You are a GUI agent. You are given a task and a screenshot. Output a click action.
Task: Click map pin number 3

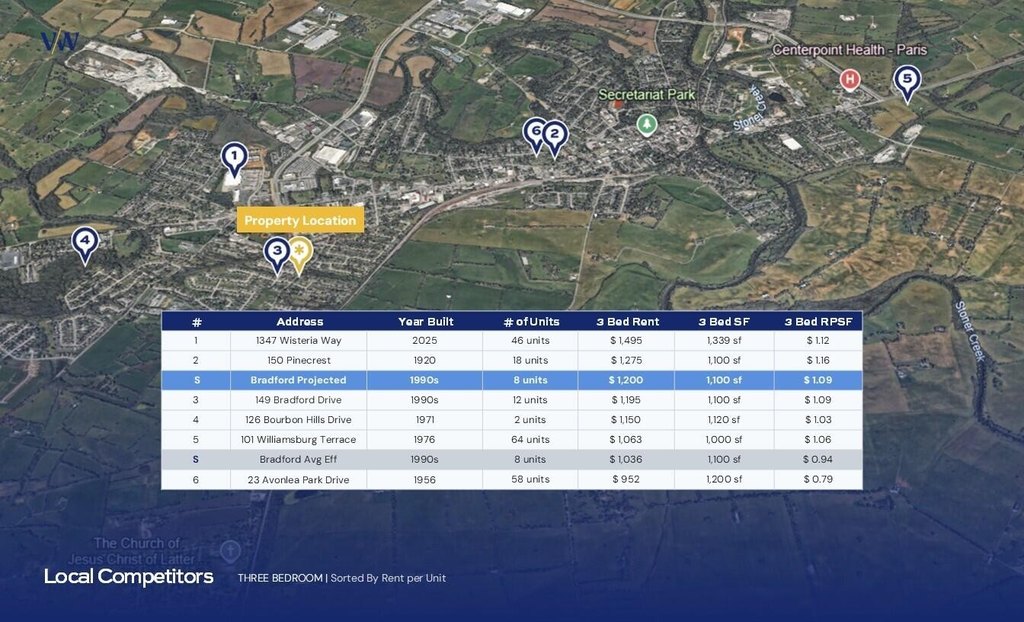point(277,252)
